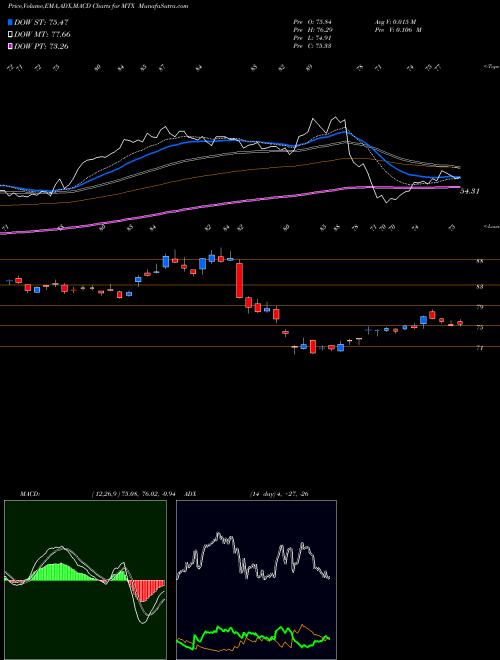The image size is (500, 660).
Task: Select the DOW PT 73.26 legend label
Action: (41, 46)
